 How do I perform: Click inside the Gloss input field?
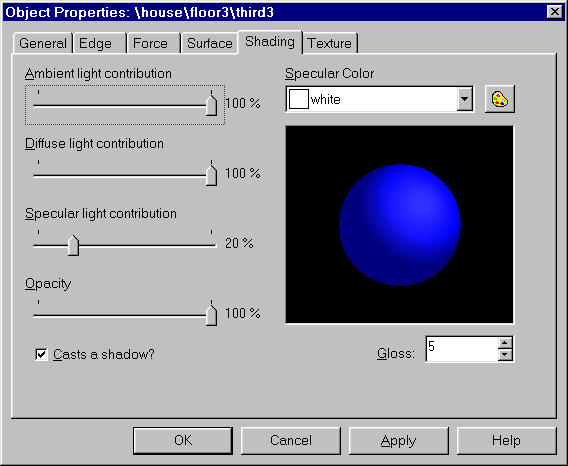click(462, 349)
